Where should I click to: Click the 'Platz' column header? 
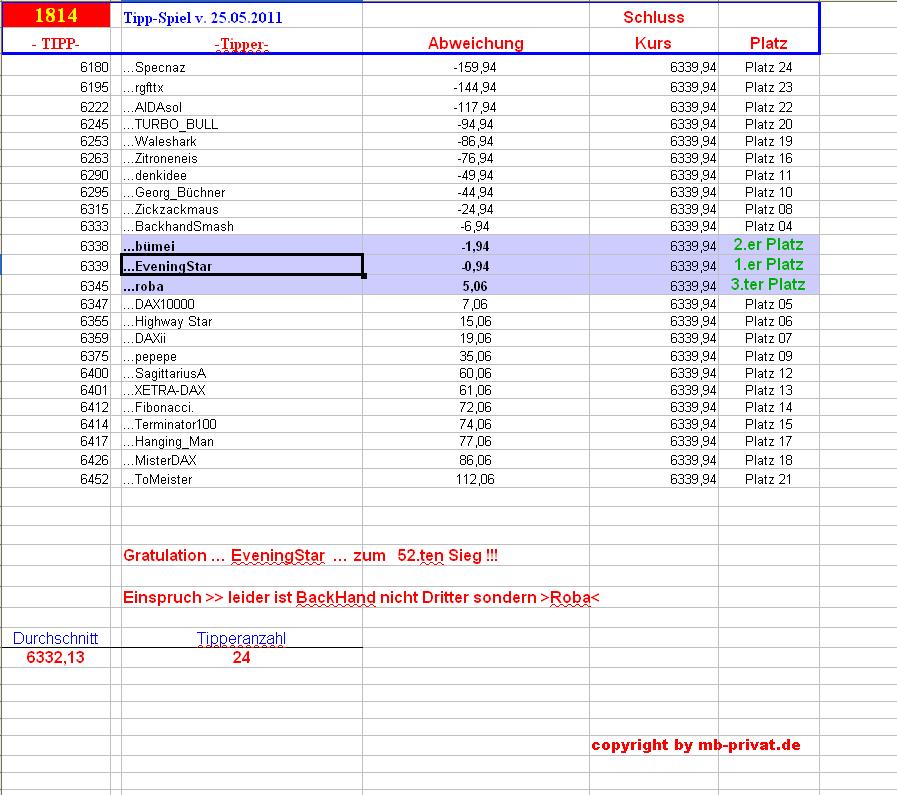click(x=768, y=43)
